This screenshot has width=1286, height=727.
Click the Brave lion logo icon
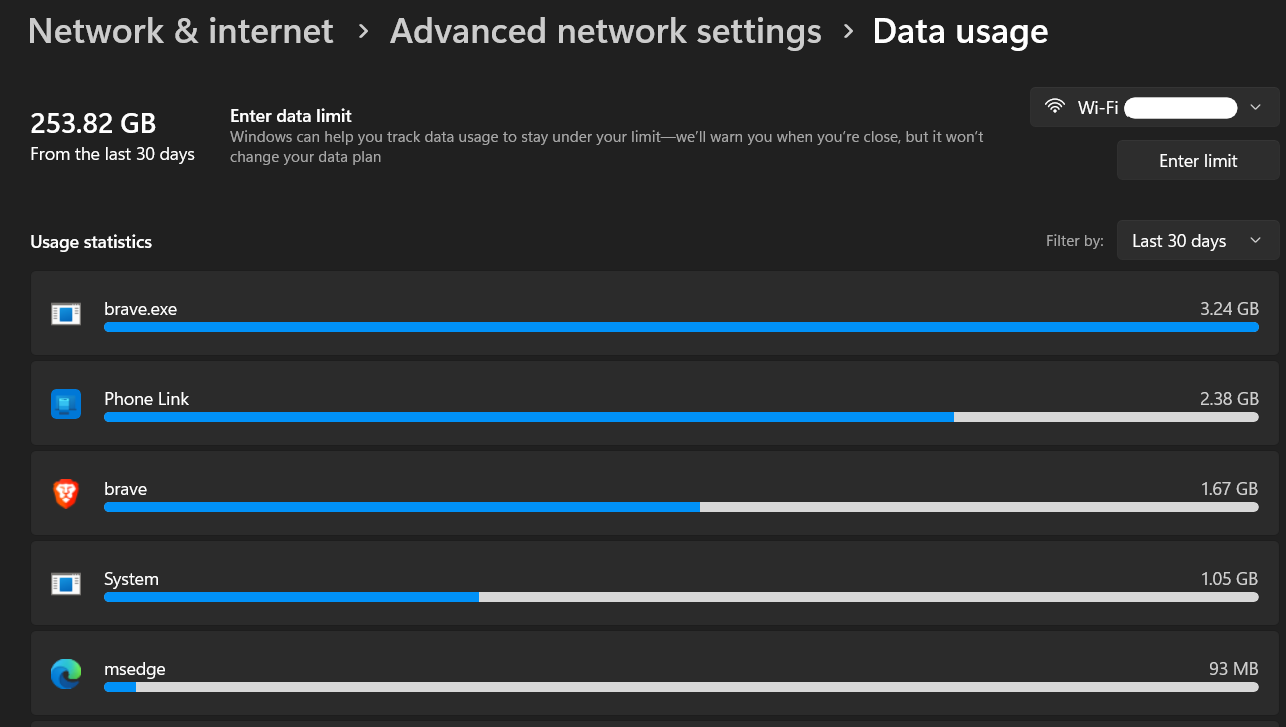pos(66,494)
